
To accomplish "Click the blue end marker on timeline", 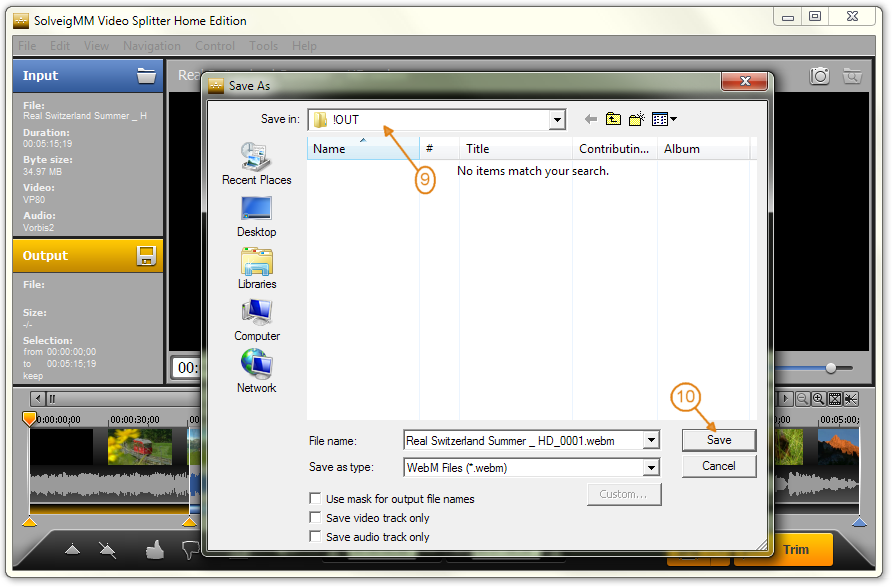I will coord(859,522).
